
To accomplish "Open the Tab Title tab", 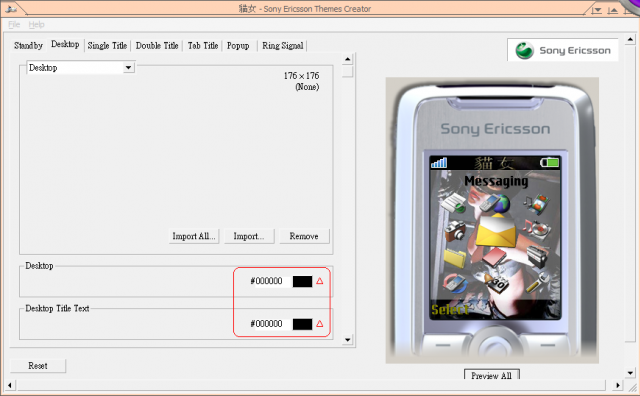I will pyautogui.click(x=203, y=45).
